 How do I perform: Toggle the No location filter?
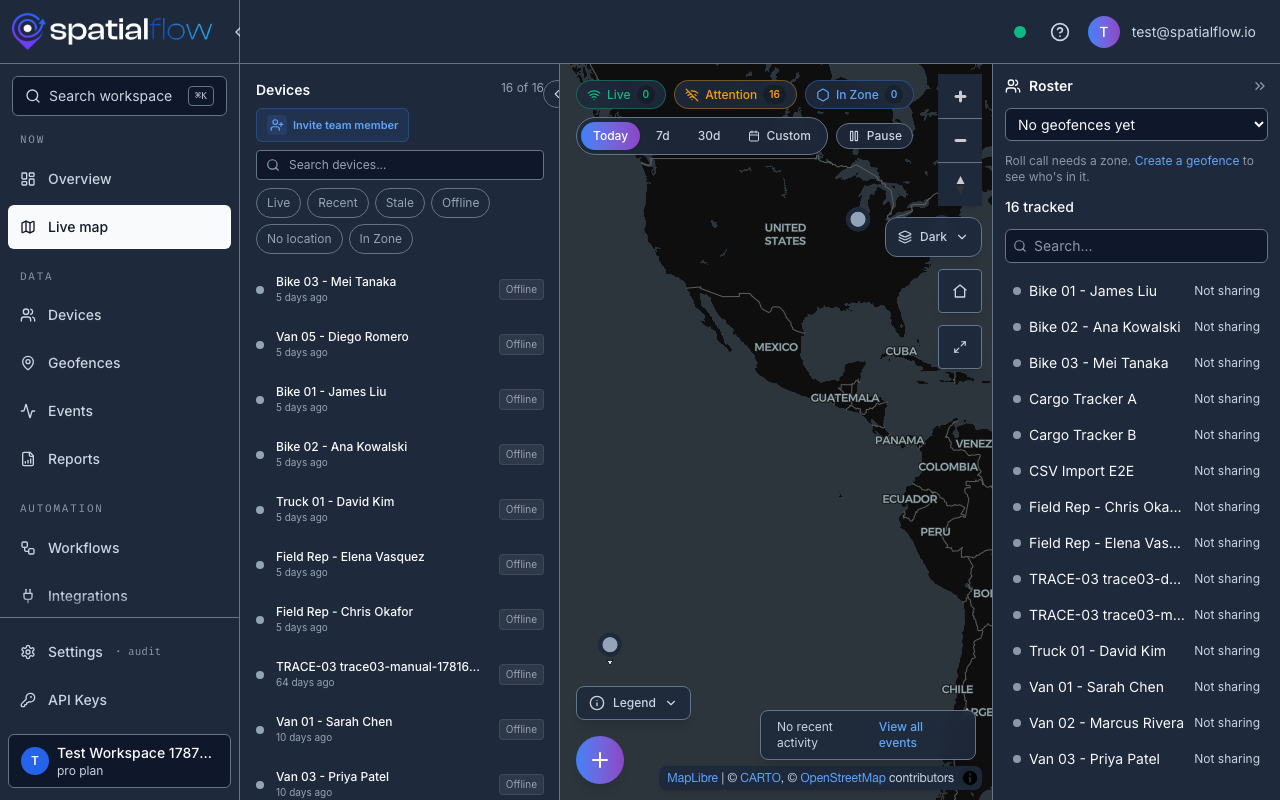click(299, 239)
